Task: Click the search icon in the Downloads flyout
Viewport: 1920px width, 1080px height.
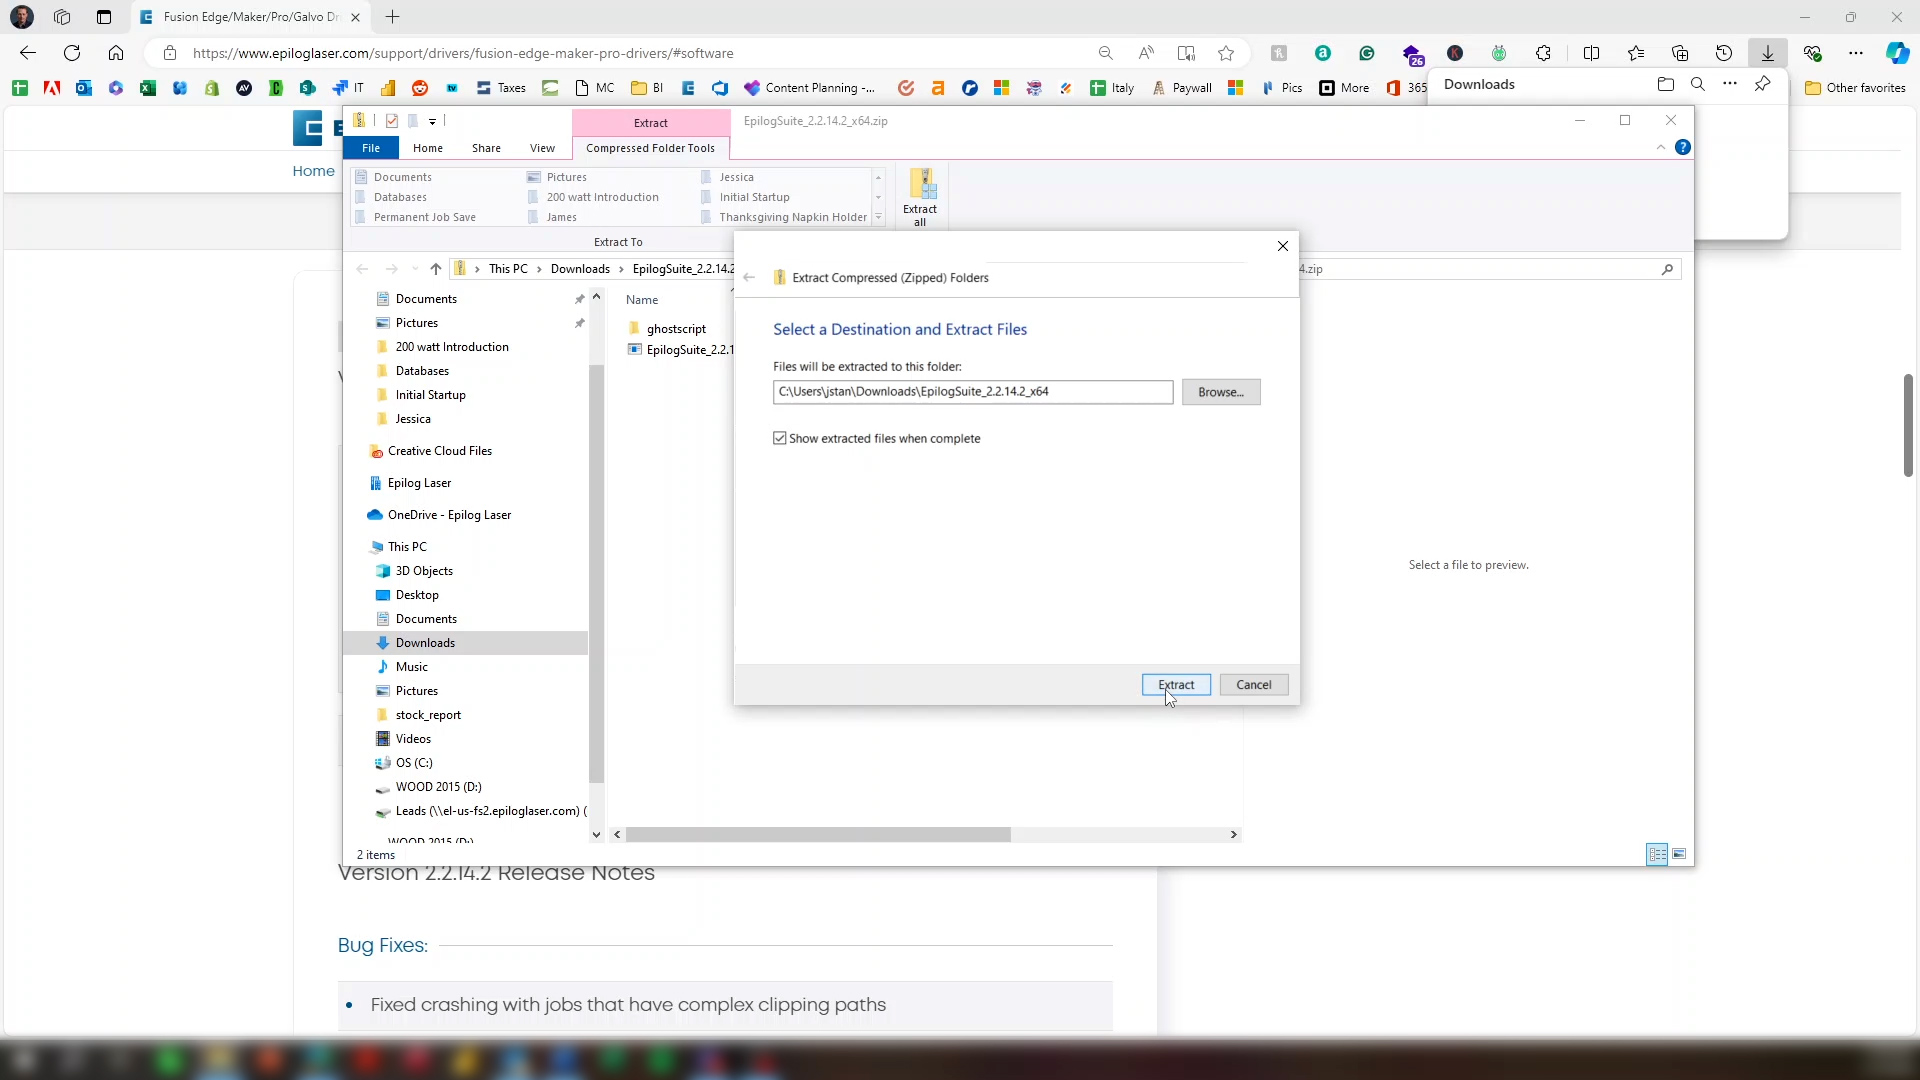Action: coord(1698,85)
